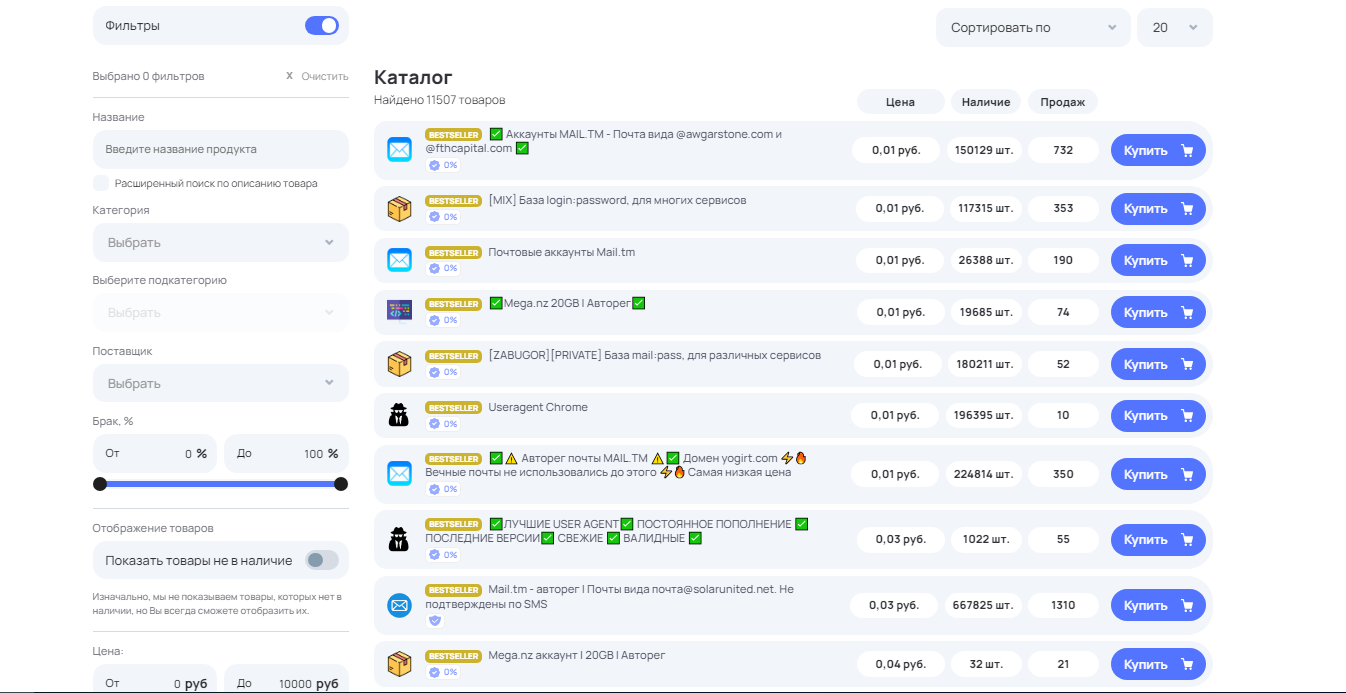Sort by the Цена column header
The image size is (1346, 693).
[x=900, y=102]
